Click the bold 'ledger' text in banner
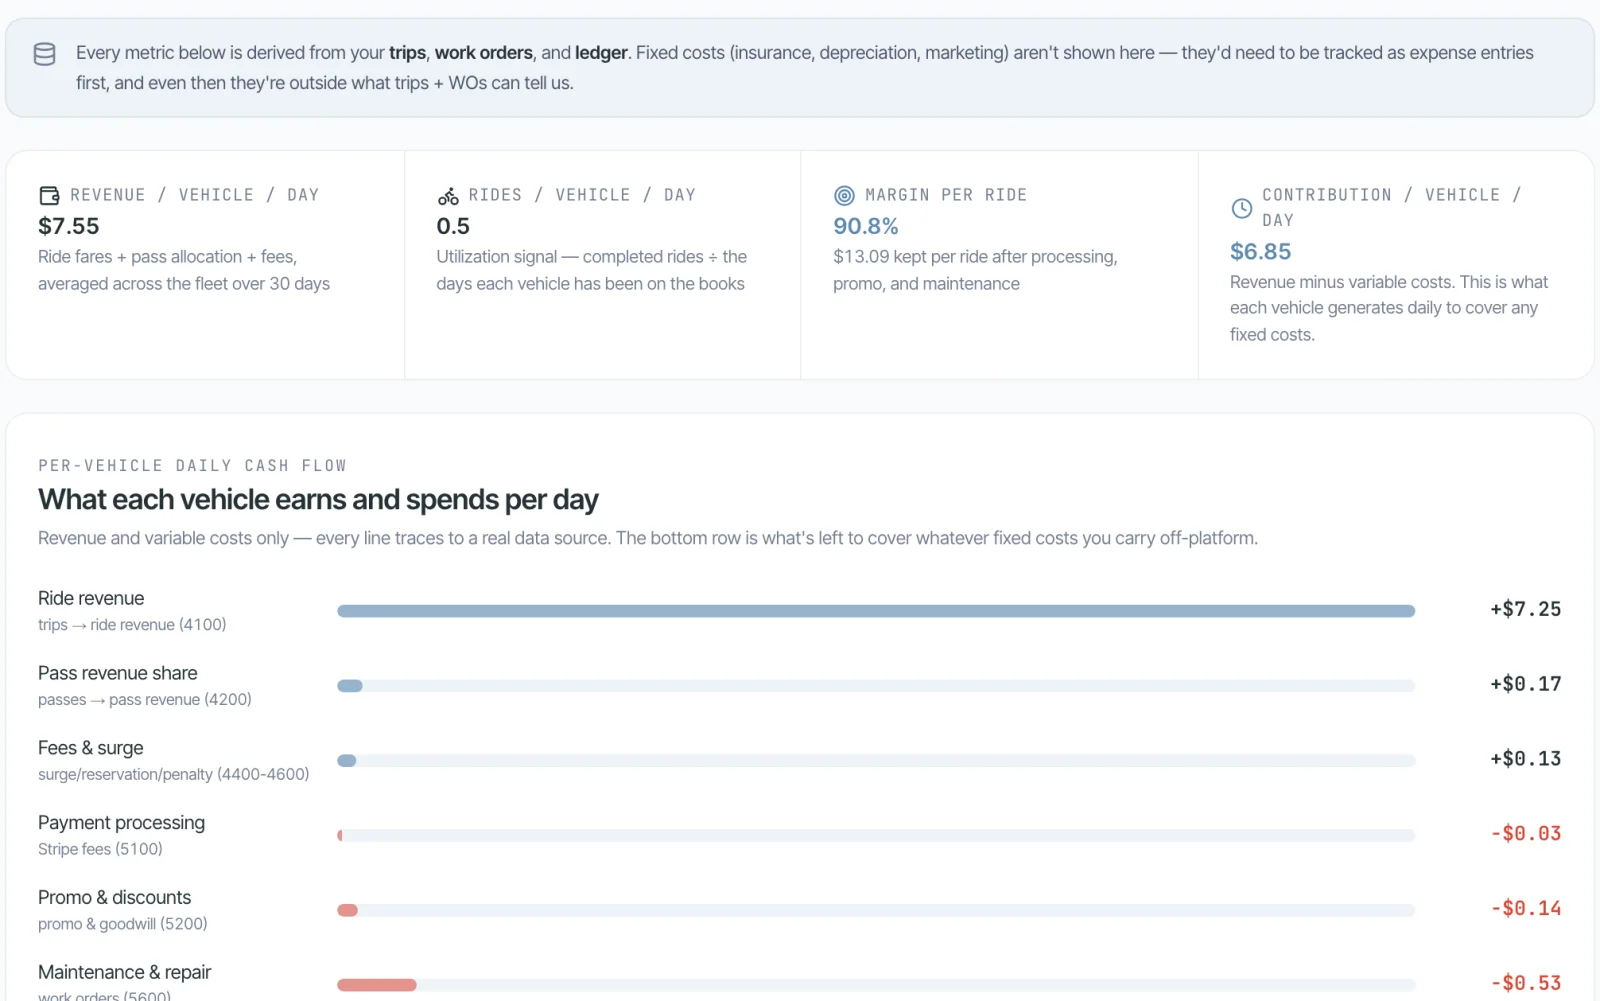Image resolution: width=1600 pixels, height=1001 pixels. point(601,53)
